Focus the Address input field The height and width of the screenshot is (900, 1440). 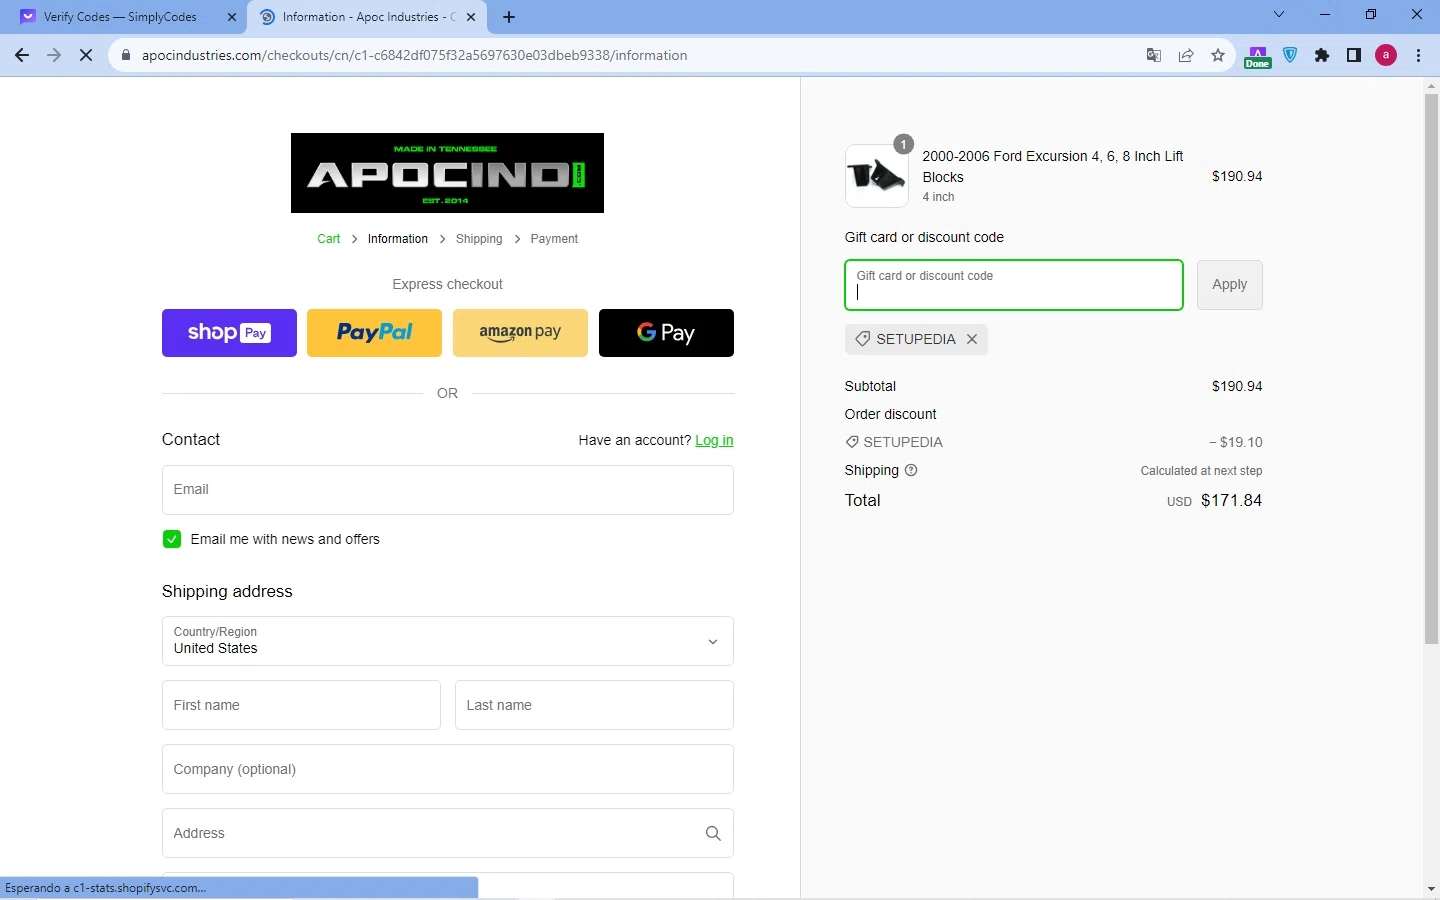[x=448, y=833]
